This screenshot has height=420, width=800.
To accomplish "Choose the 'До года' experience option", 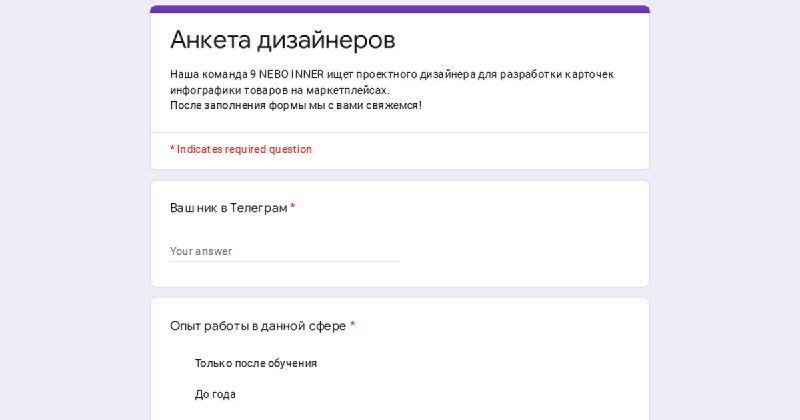I will (215, 394).
